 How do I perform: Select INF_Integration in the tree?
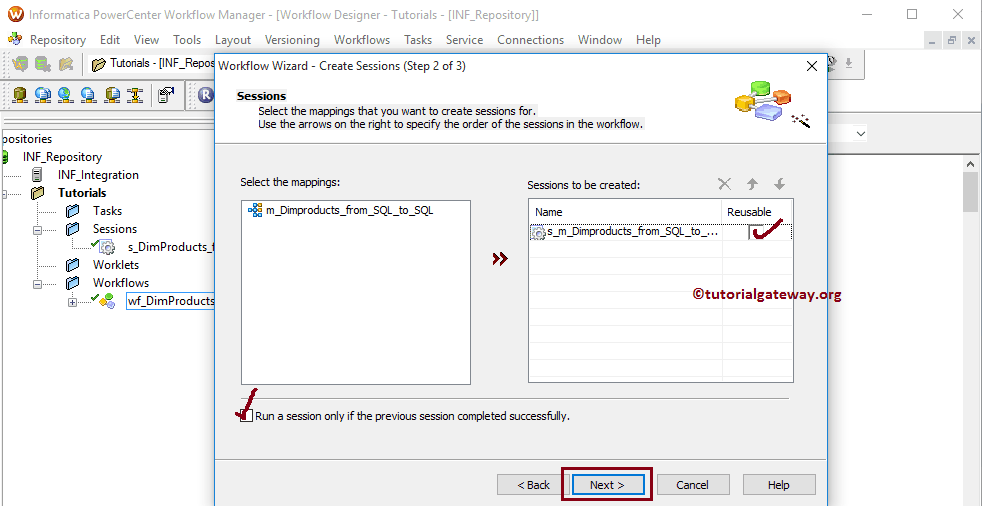98,175
